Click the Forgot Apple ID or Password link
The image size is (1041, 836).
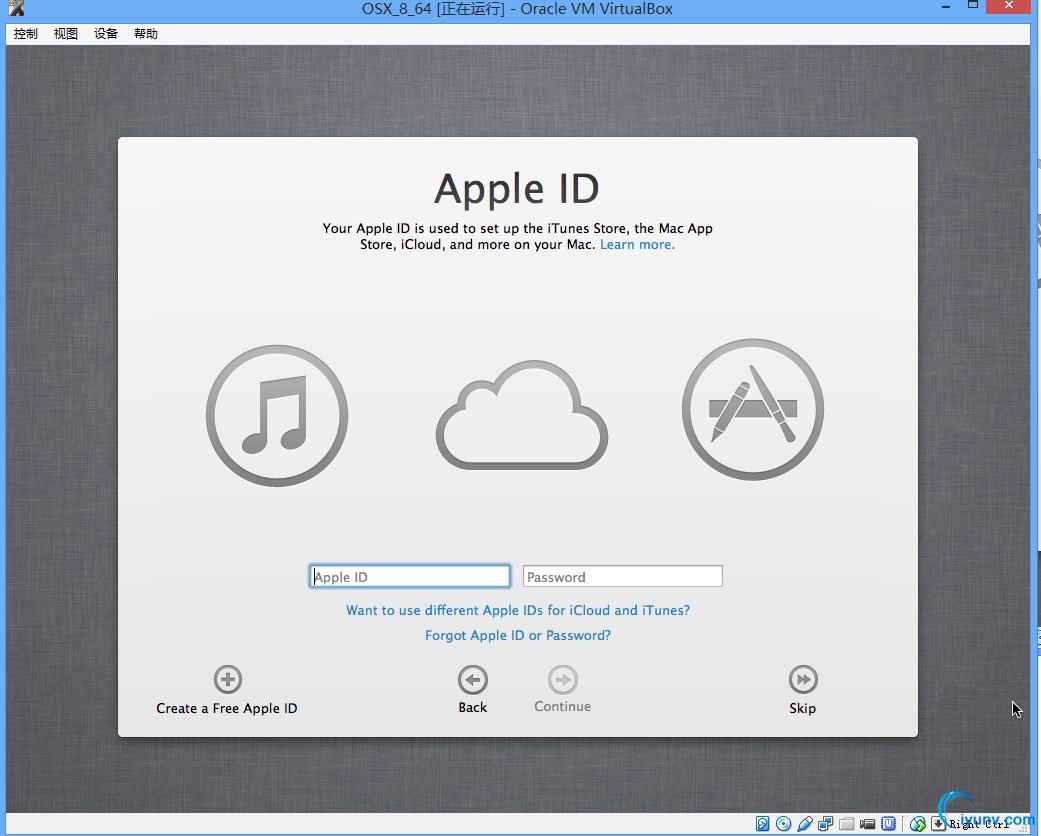[518, 636]
